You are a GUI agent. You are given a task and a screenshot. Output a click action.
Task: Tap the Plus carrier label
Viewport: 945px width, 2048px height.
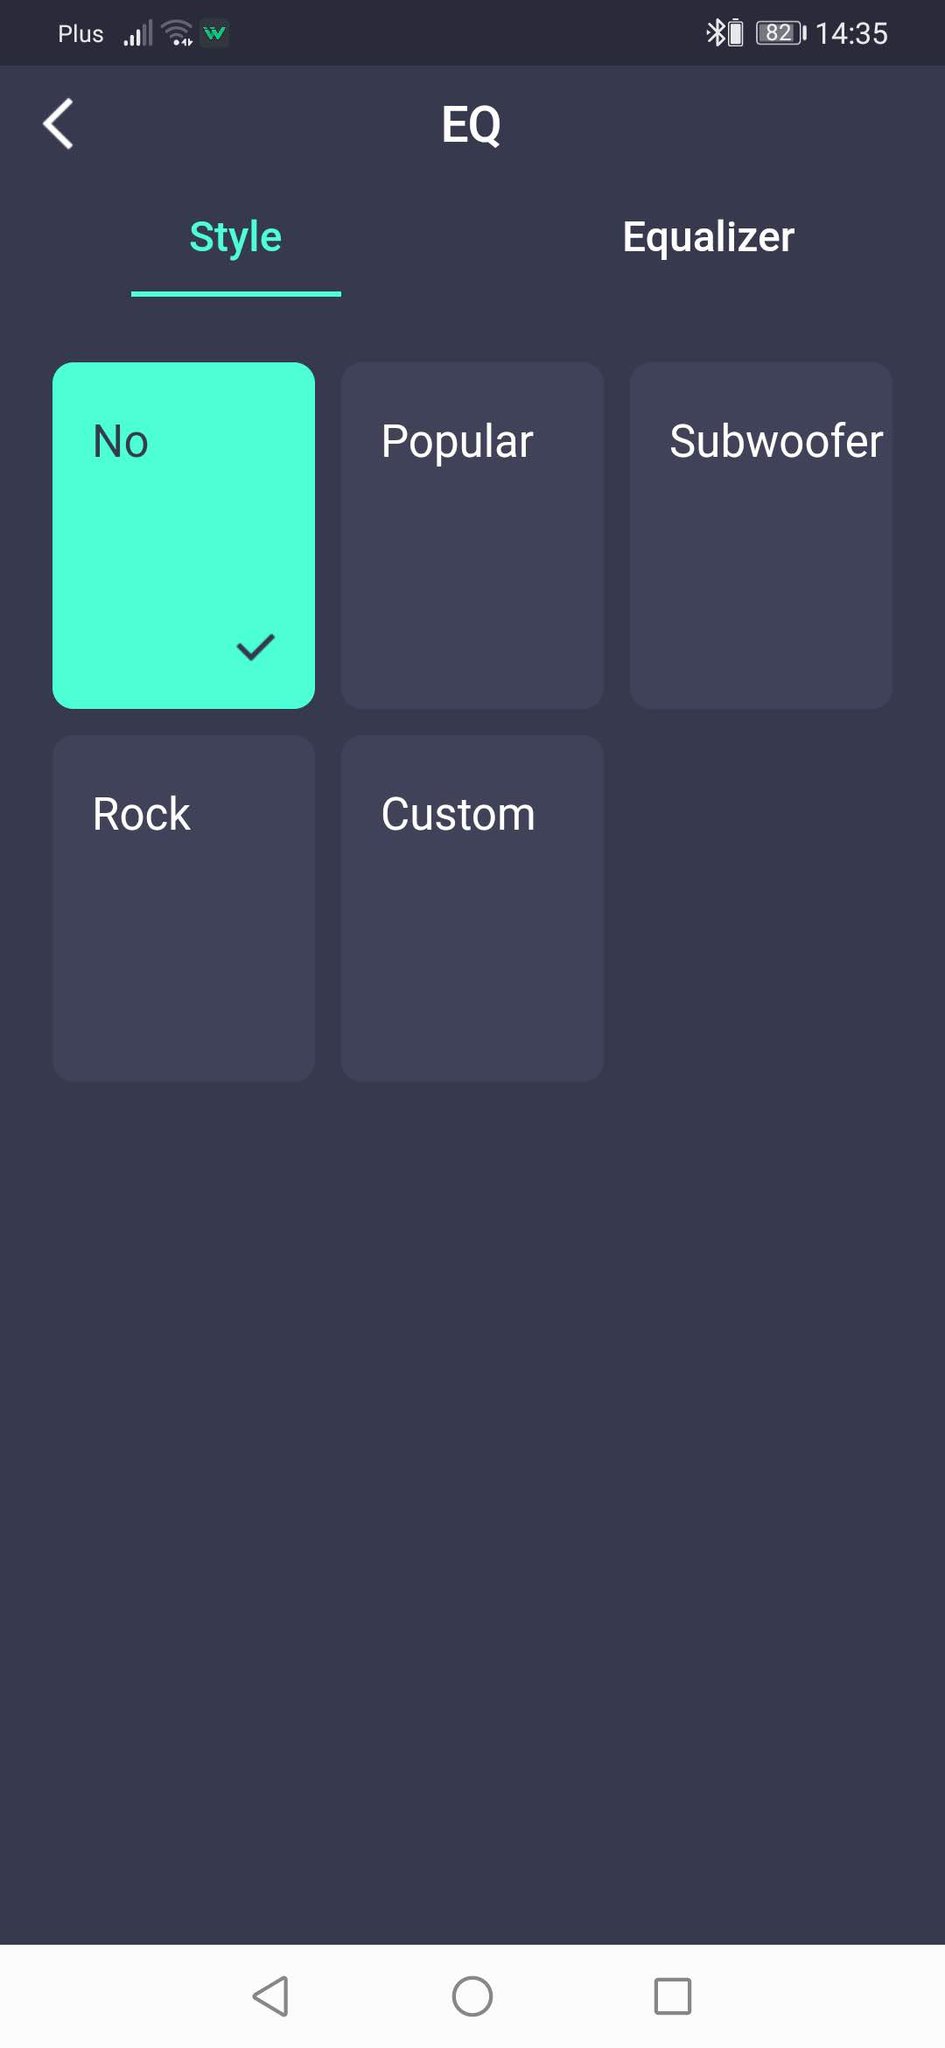(x=81, y=34)
